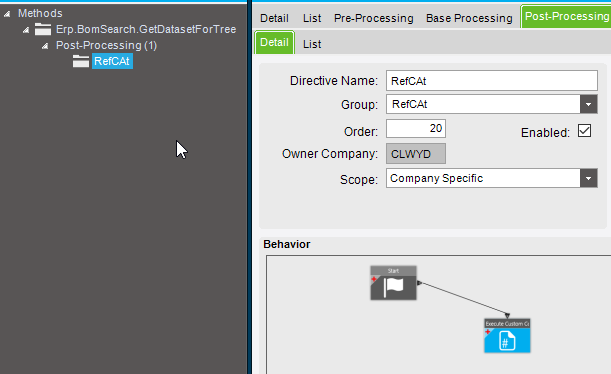Click the connector line between workflow nodes
The height and width of the screenshot is (374, 611).
click(x=464, y=298)
